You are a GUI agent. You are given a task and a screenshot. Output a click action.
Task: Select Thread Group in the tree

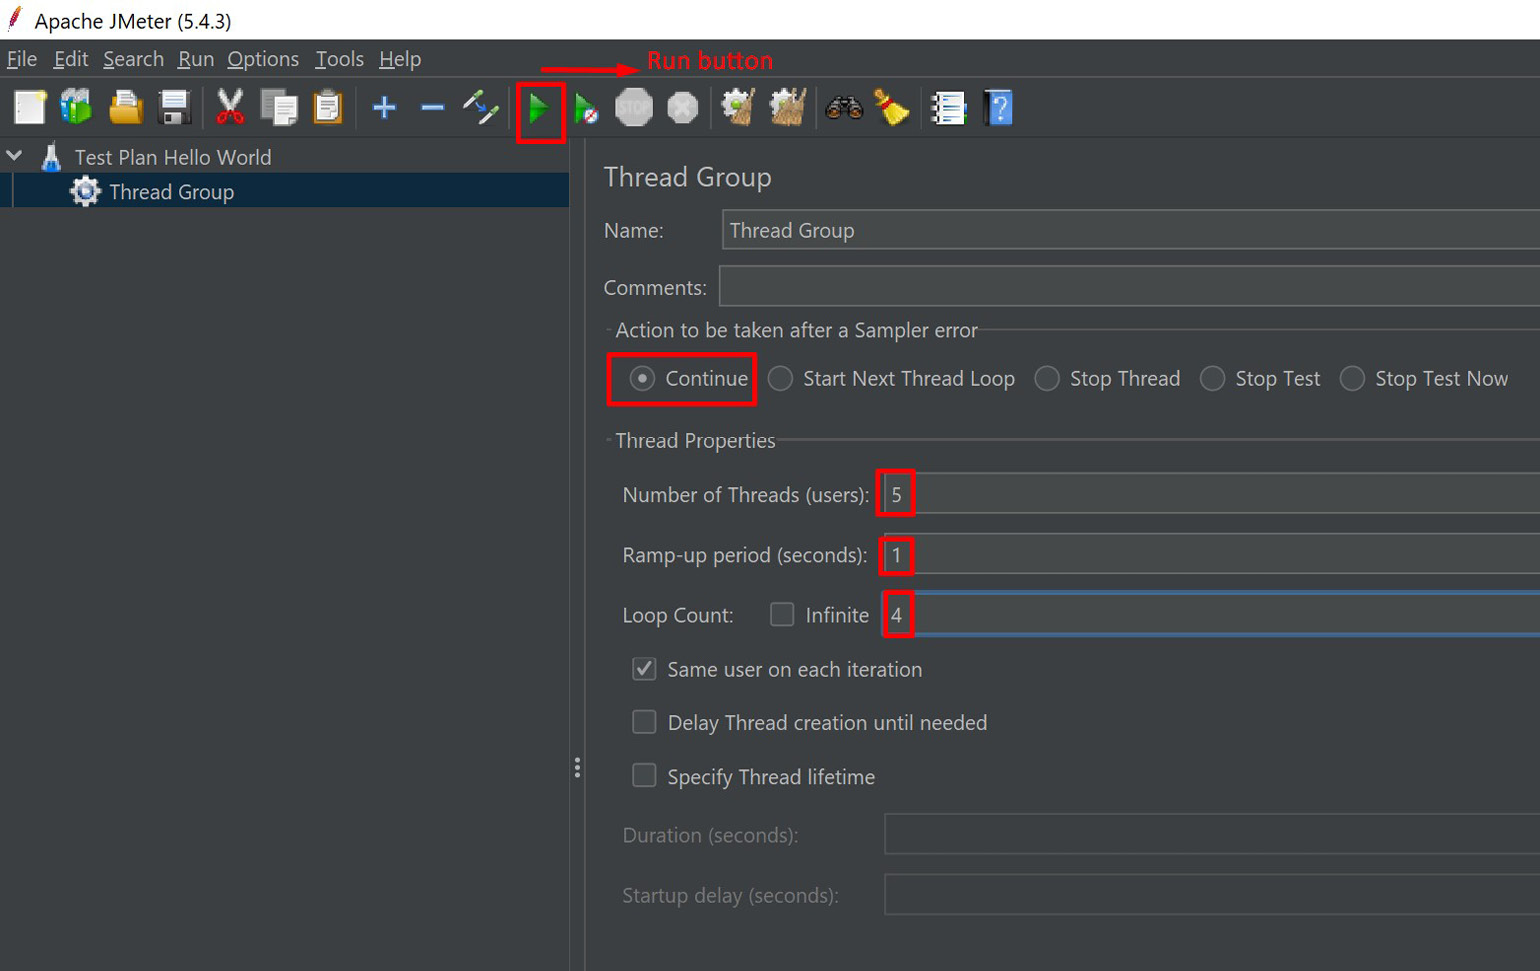point(171,192)
